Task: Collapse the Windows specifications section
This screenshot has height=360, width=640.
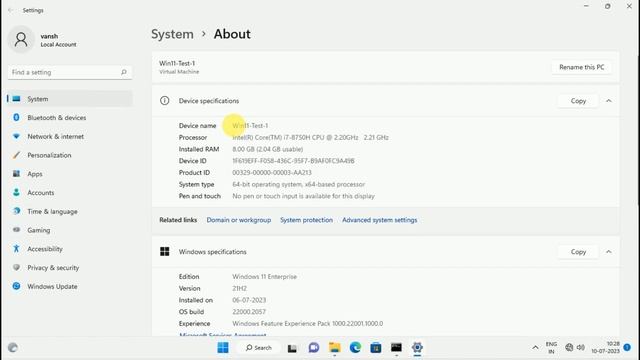Action: pos(609,252)
